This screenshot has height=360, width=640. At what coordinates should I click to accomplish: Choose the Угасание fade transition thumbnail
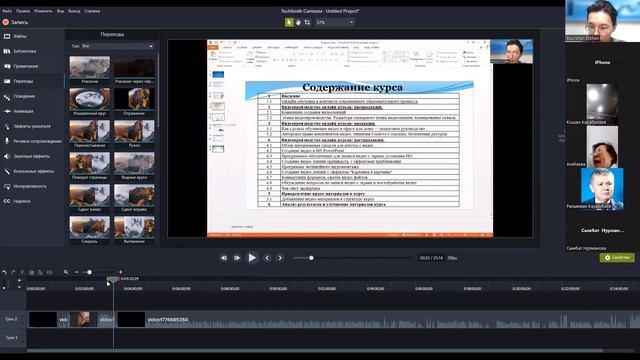(x=89, y=67)
